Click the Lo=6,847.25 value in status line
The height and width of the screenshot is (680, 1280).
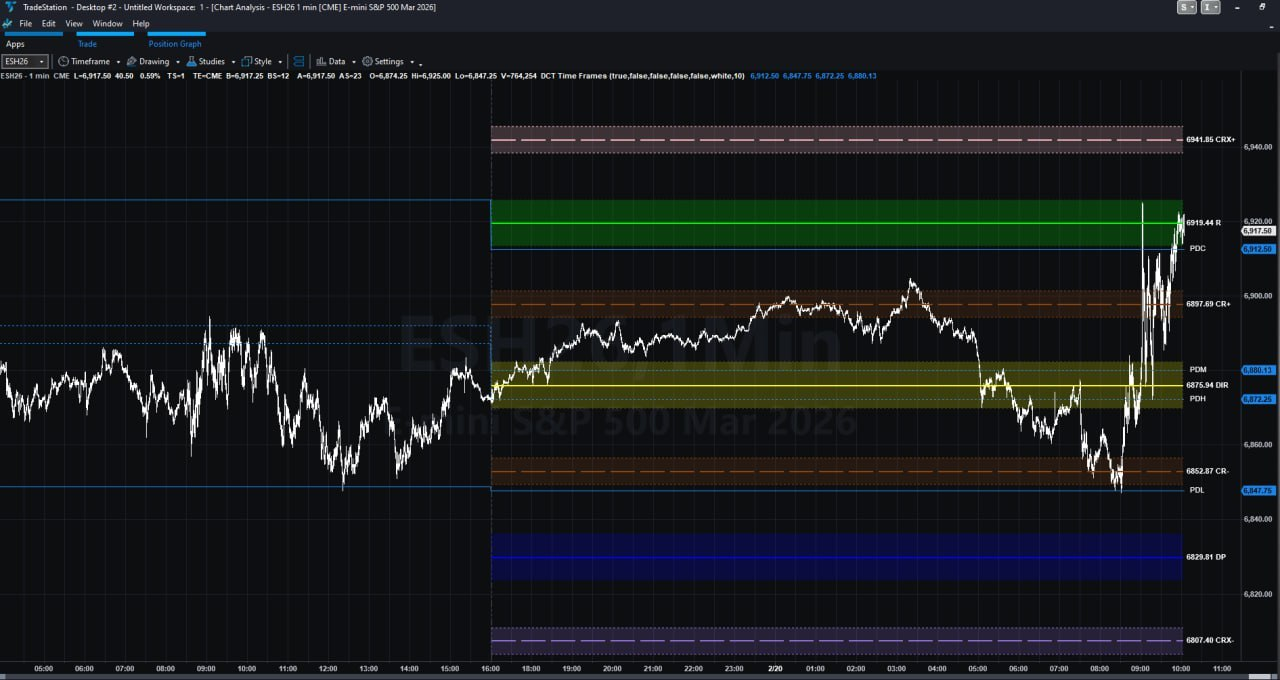click(476, 76)
